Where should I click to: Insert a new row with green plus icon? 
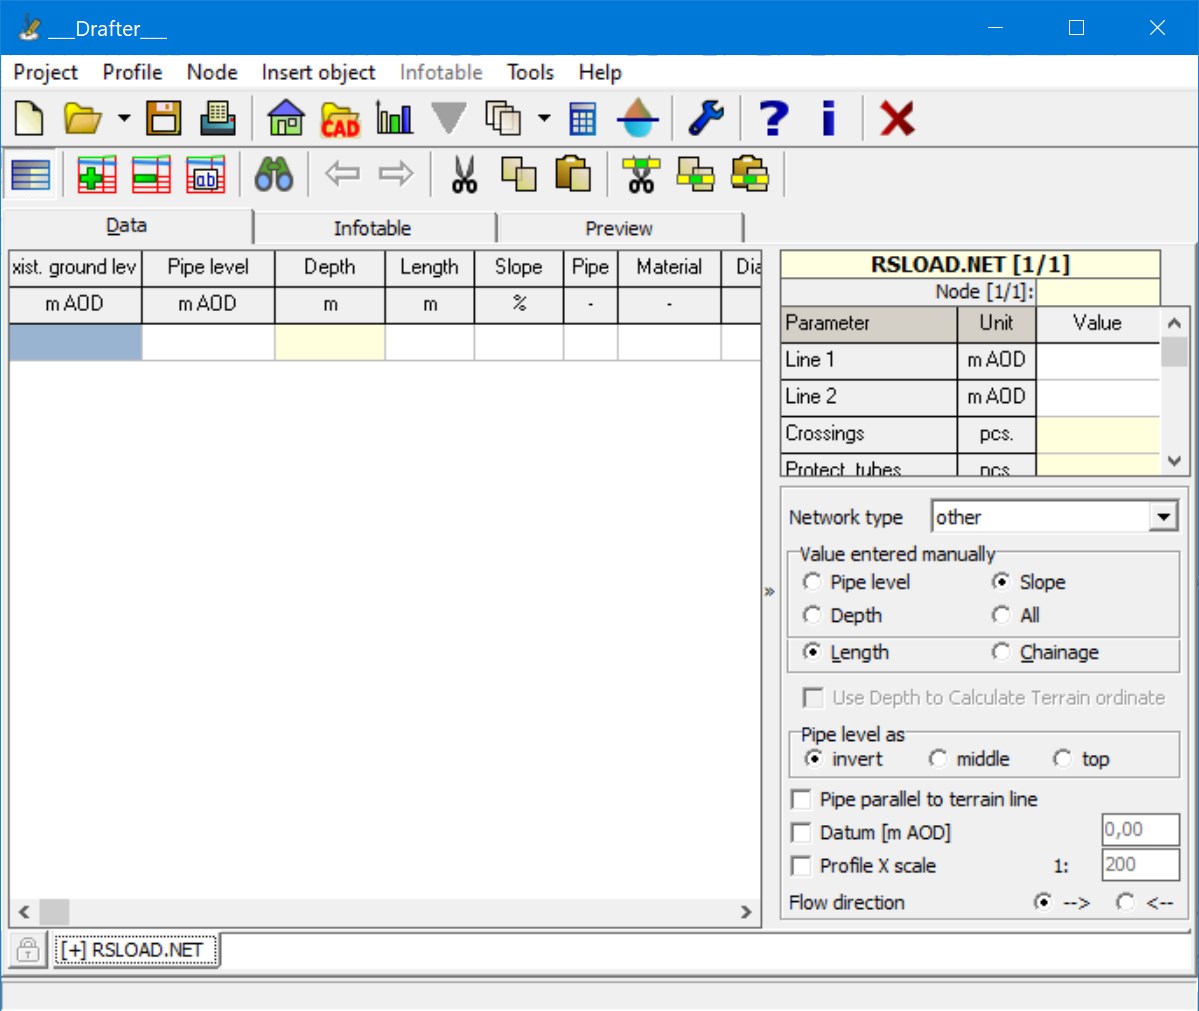click(94, 173)
